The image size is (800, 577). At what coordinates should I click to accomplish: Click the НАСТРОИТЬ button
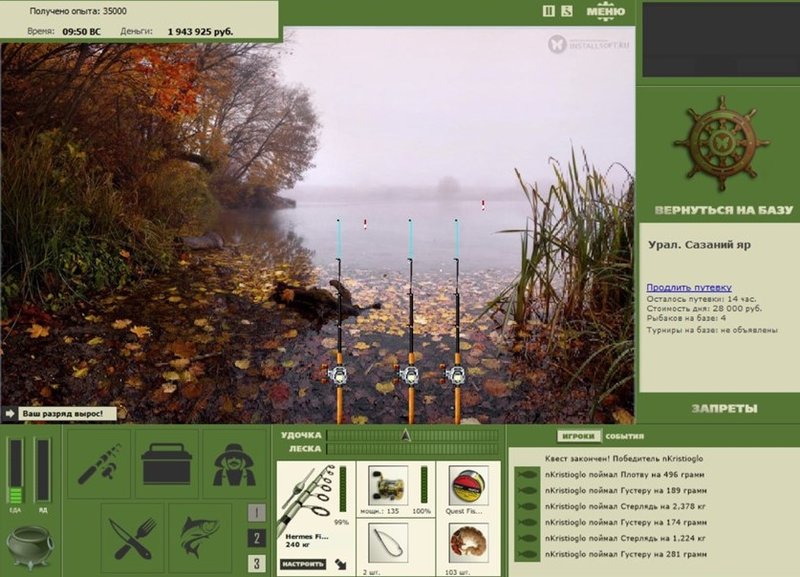[303, 564]
